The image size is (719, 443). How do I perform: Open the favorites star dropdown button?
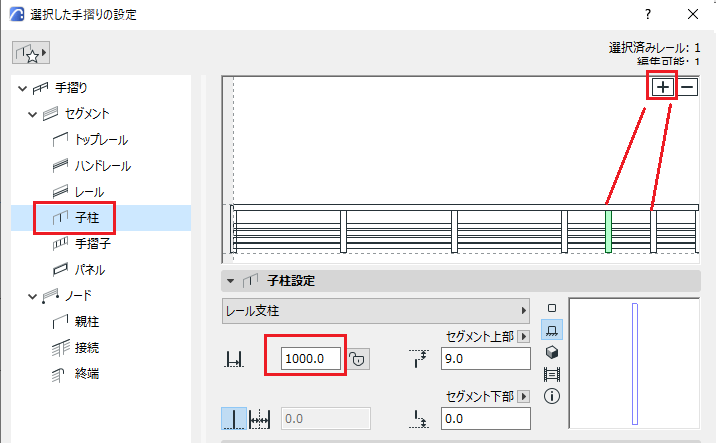pyautogui.click(x=31, y=53)
